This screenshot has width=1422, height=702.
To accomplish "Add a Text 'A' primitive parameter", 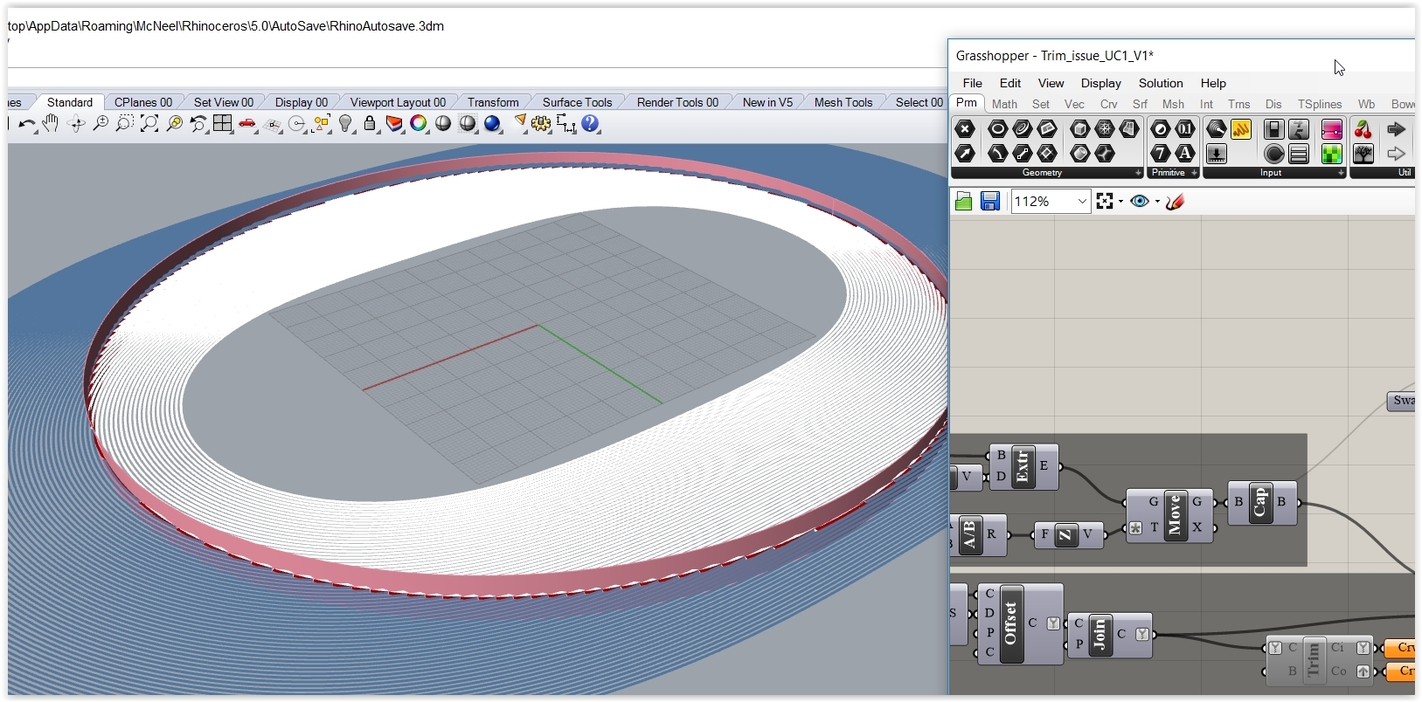I will tap(1185, 153).
